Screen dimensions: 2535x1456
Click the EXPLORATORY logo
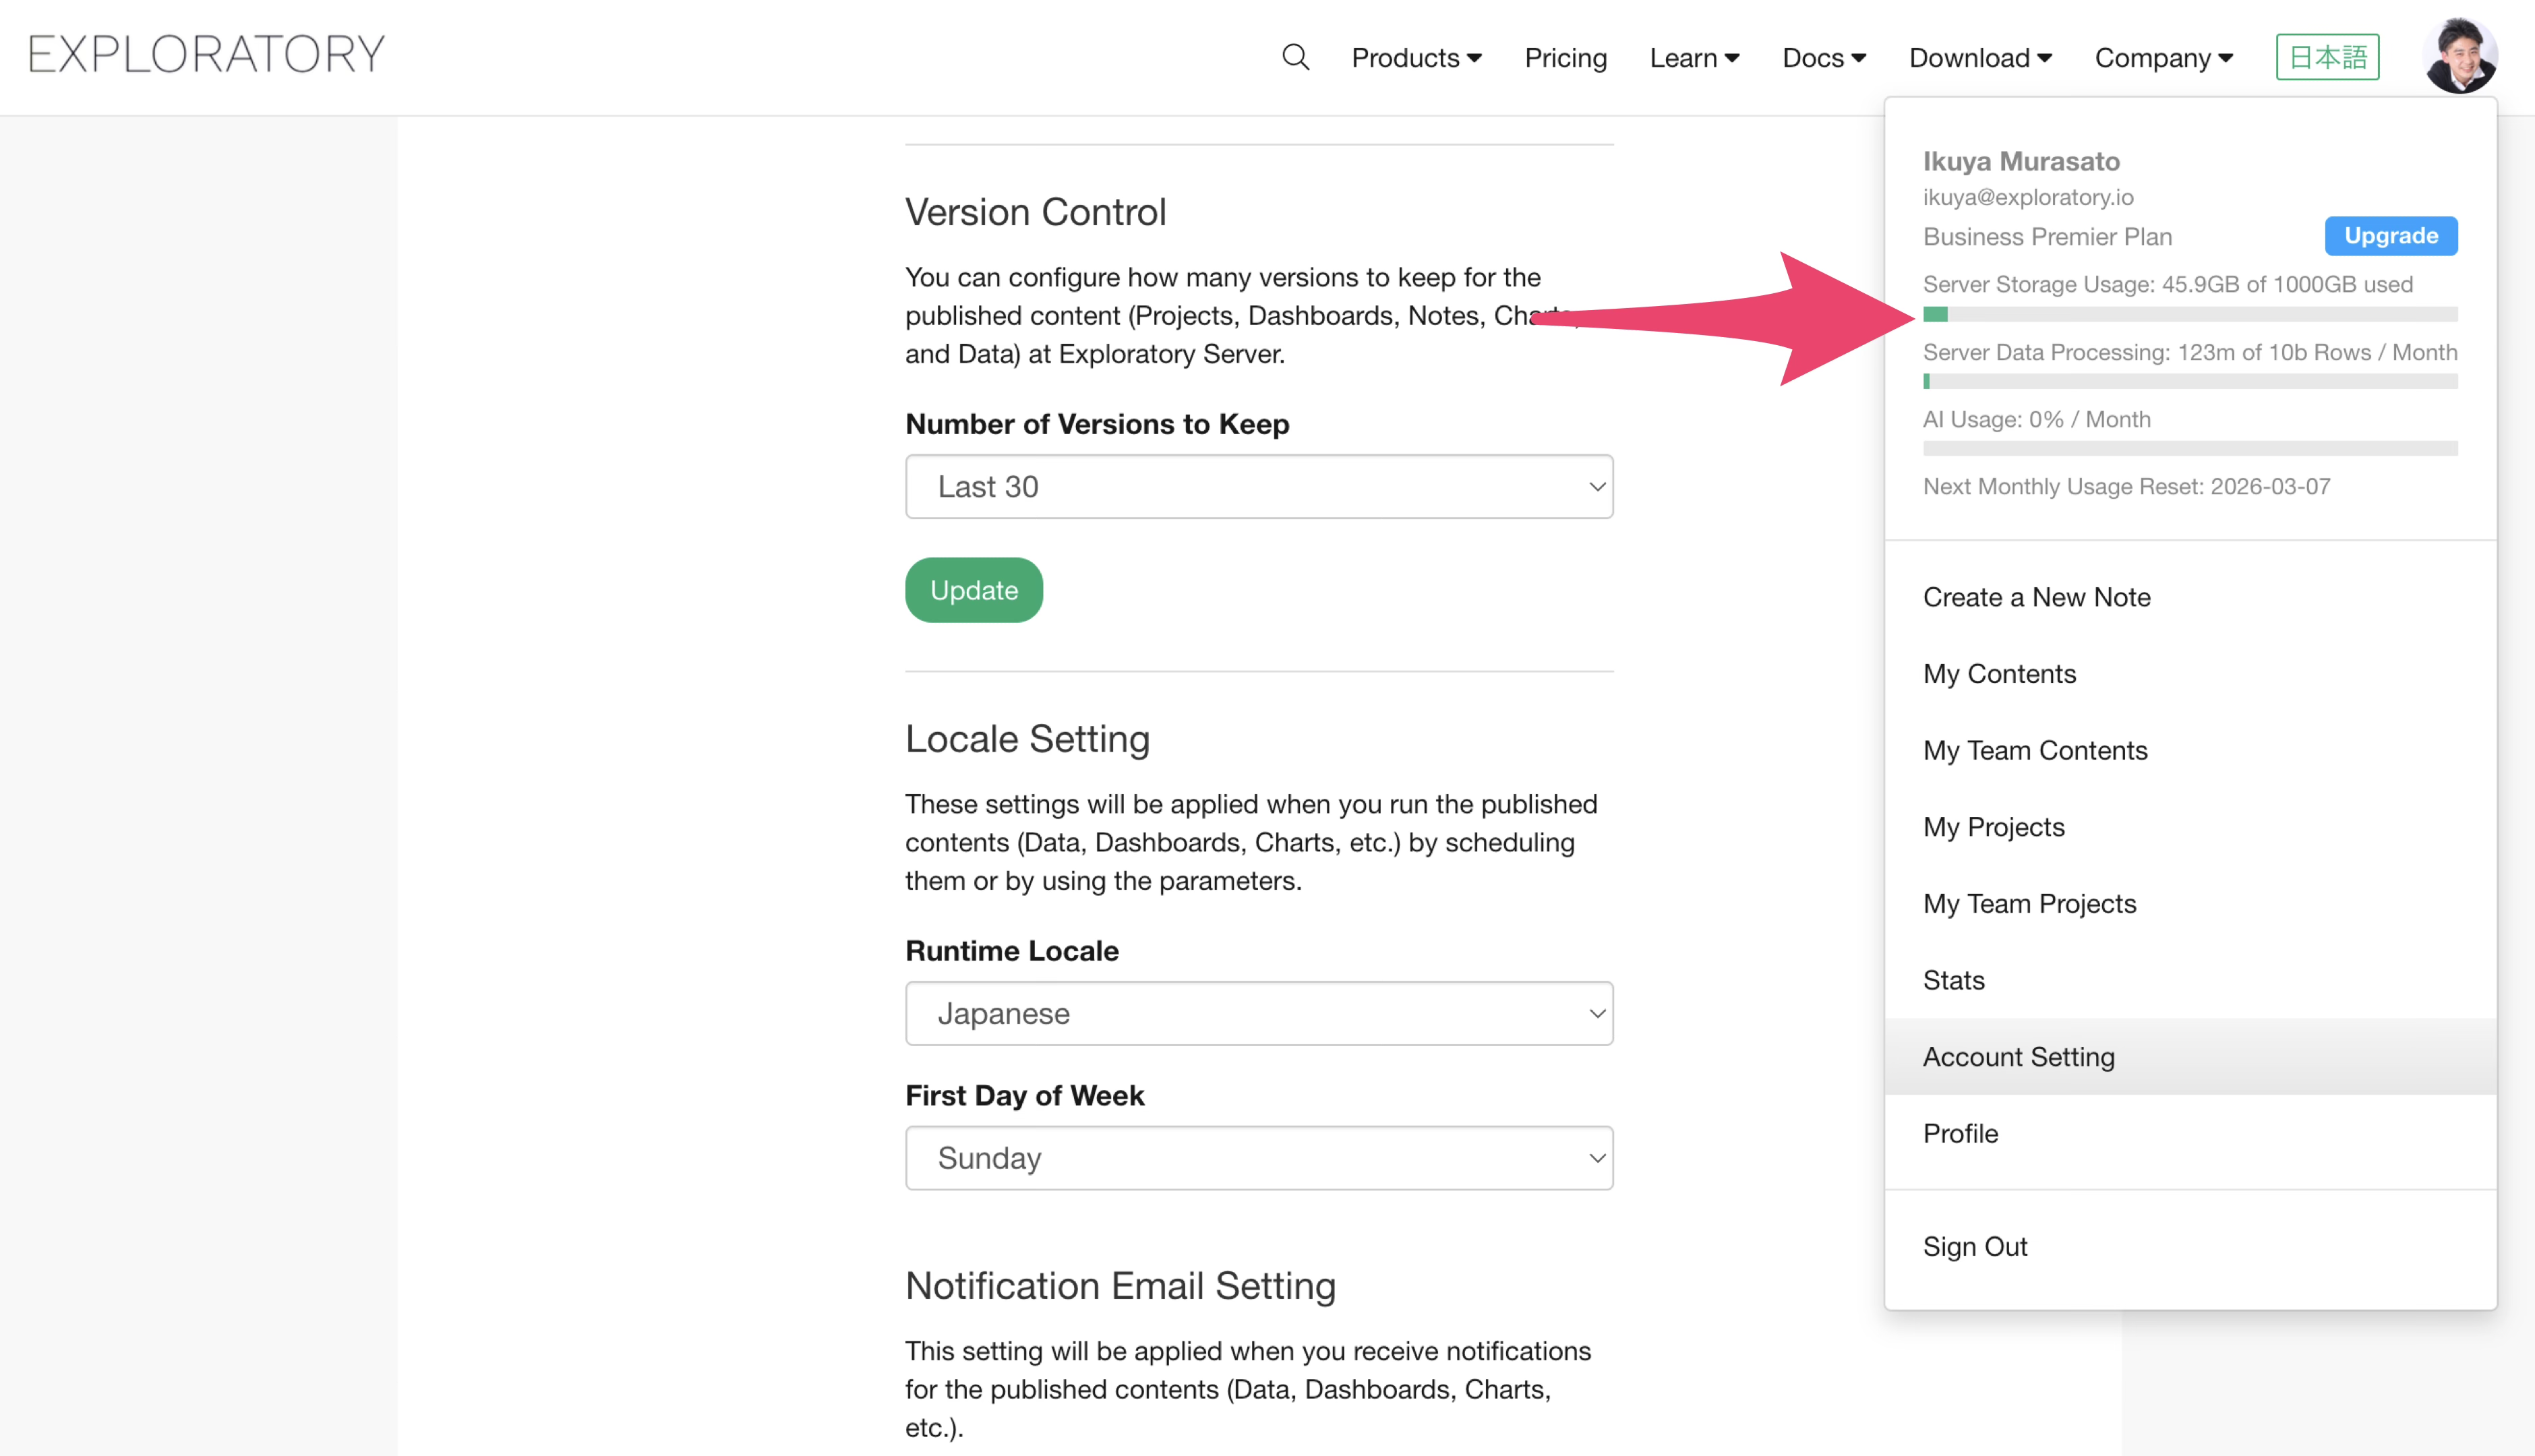(207, 55)
